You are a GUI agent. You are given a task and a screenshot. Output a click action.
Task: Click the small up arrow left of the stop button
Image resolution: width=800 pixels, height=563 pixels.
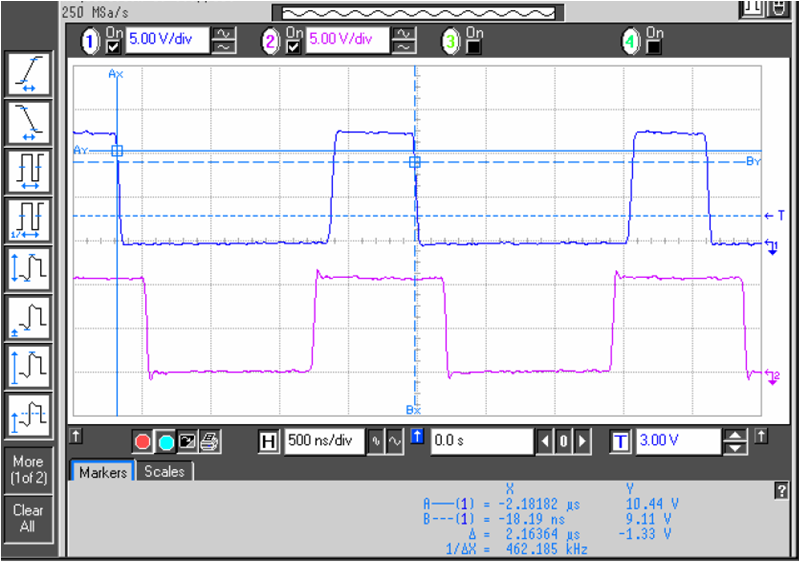[76, 436]
